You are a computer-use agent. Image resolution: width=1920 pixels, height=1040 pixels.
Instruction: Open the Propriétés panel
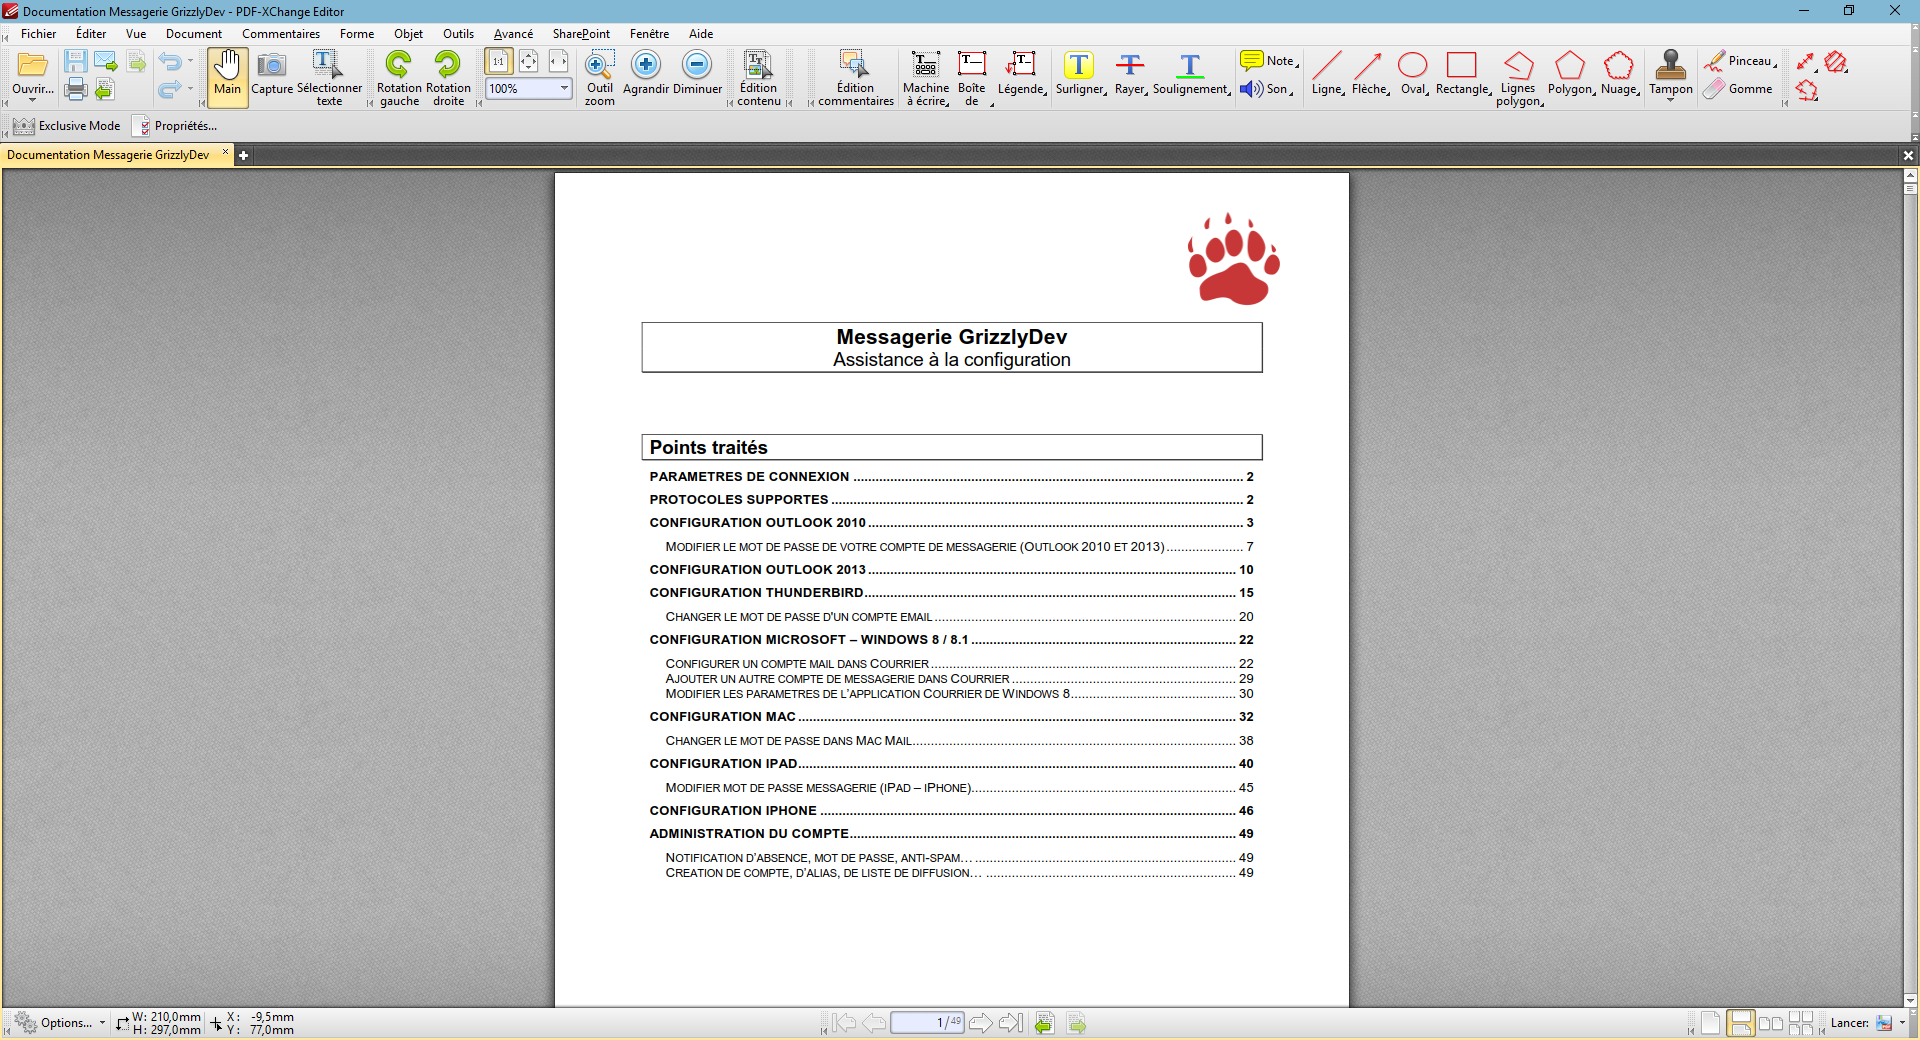[x=175, y=126]
